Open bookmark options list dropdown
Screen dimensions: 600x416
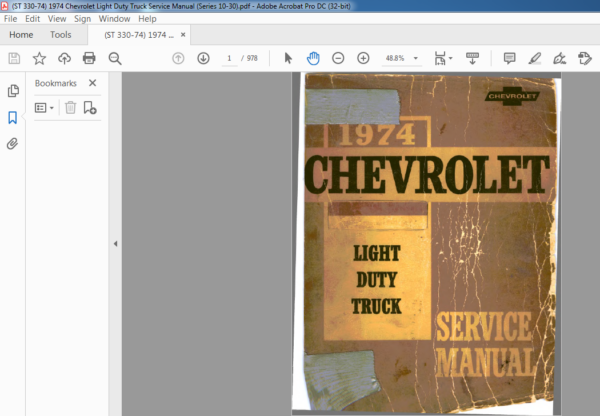44,108
